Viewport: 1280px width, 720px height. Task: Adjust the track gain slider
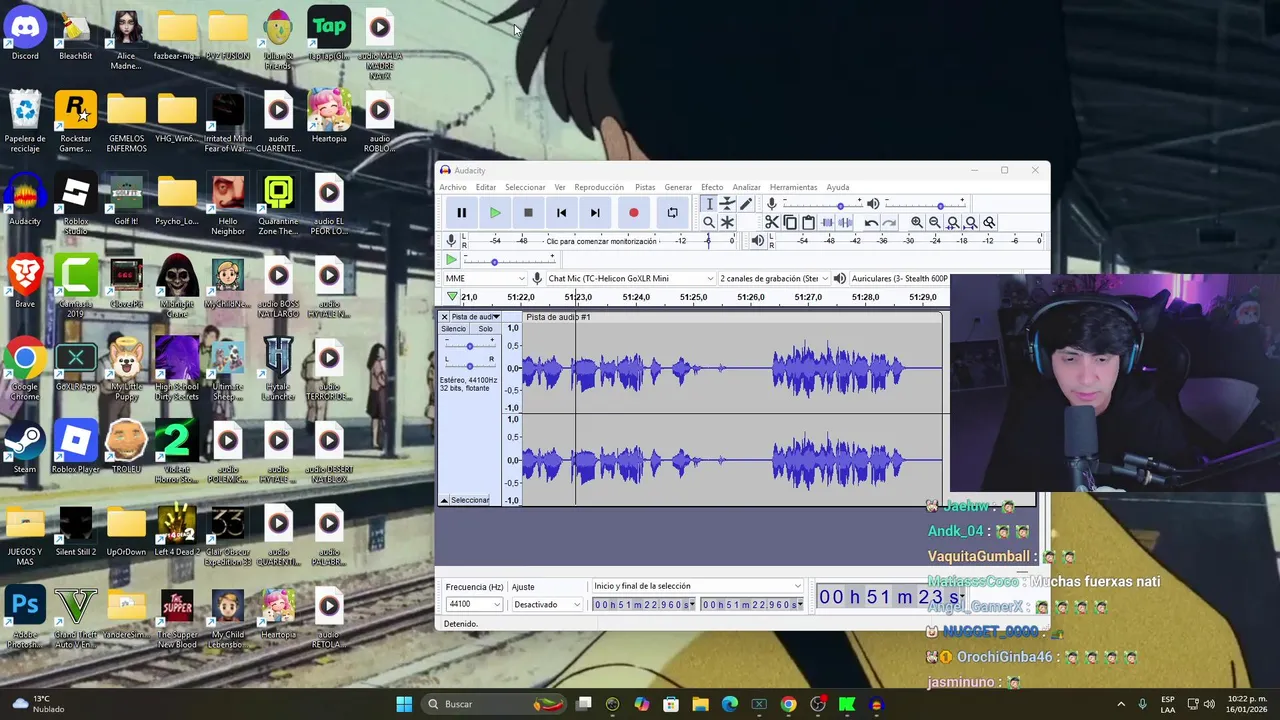coord(469,345)
